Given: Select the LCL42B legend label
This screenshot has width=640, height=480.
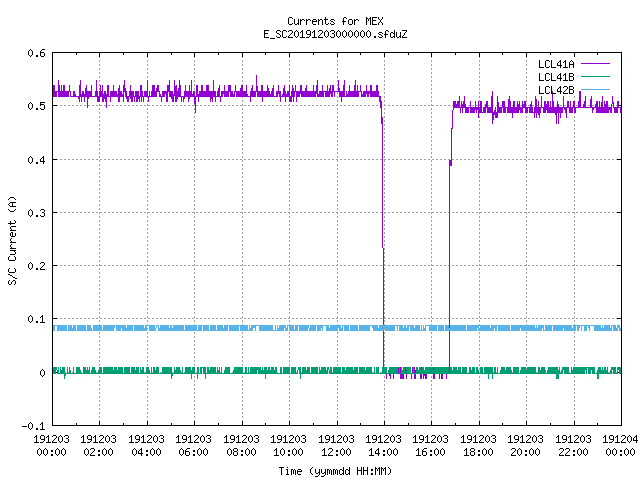Looking at the screenshot, I should 556,90.
